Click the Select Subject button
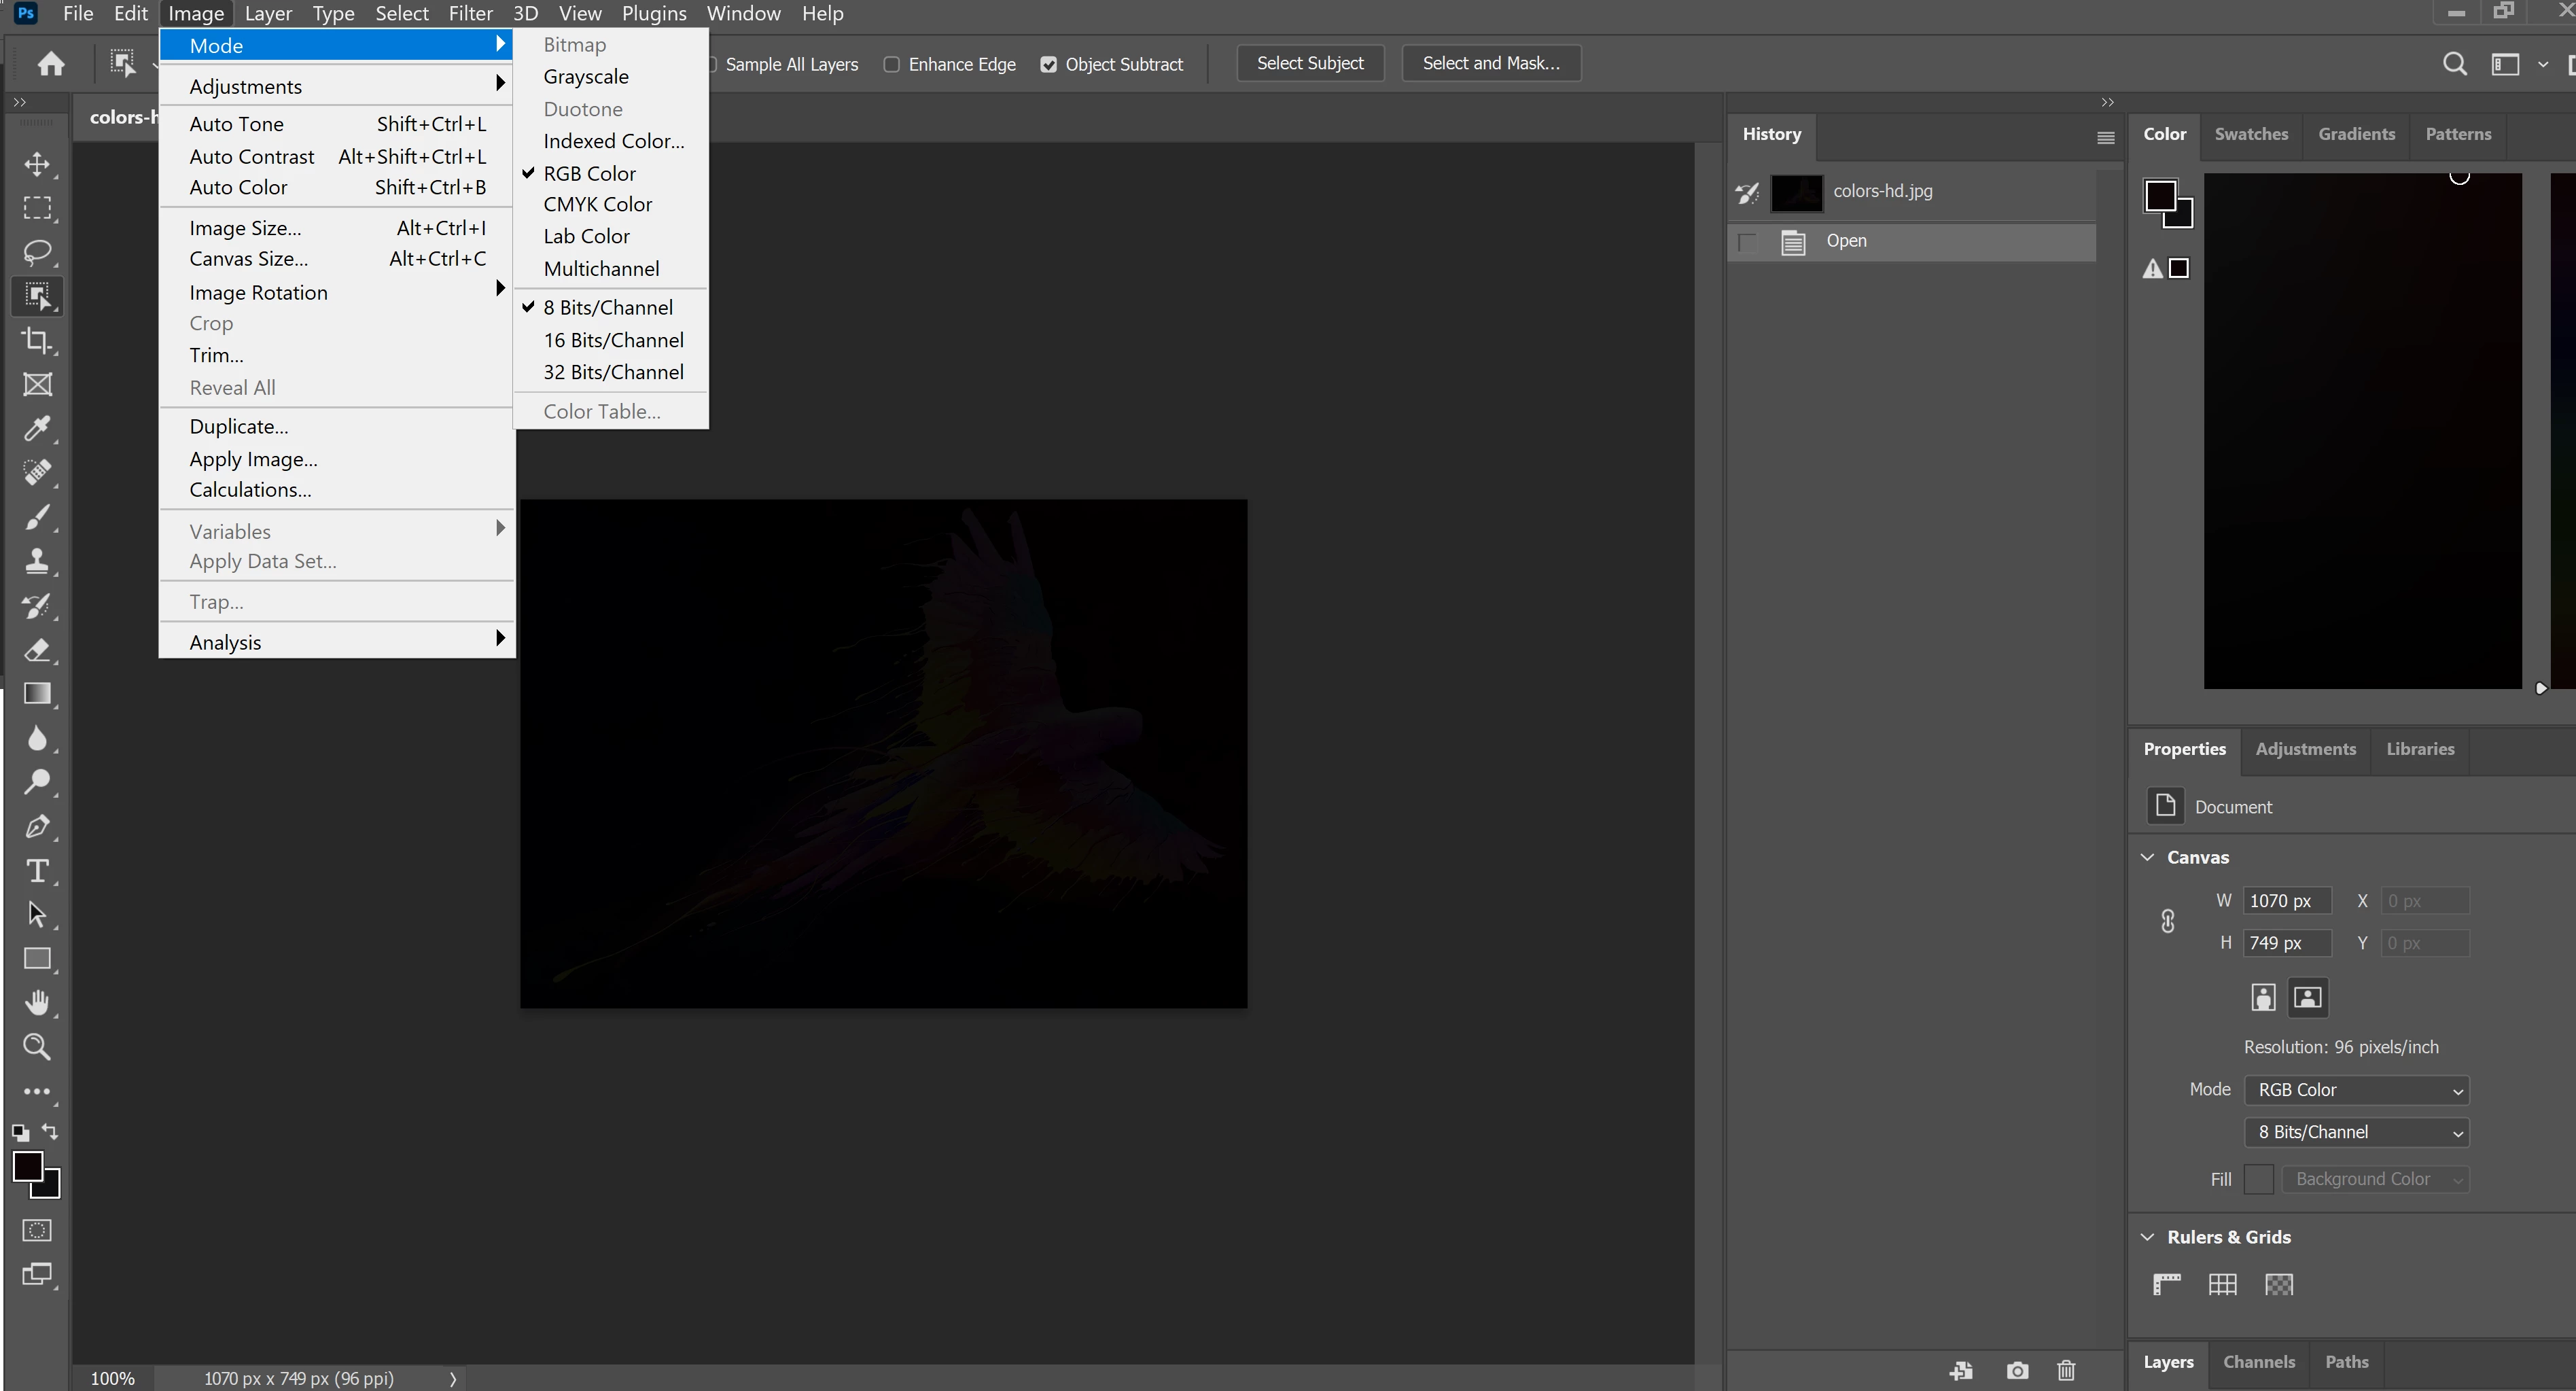2576x1391 pixels. click(1309, 63)
